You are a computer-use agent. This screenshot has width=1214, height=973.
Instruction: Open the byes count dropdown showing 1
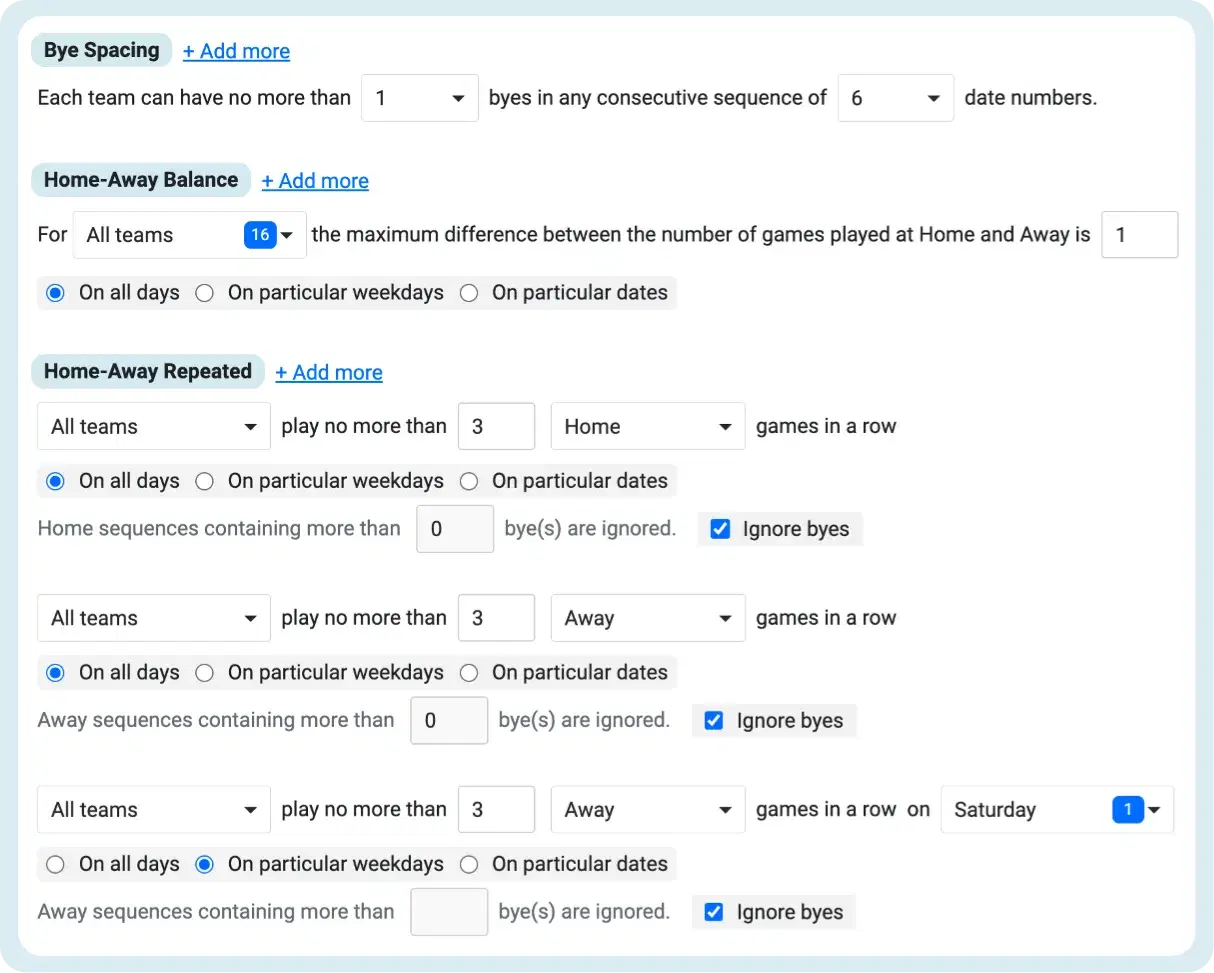(420, 98)
